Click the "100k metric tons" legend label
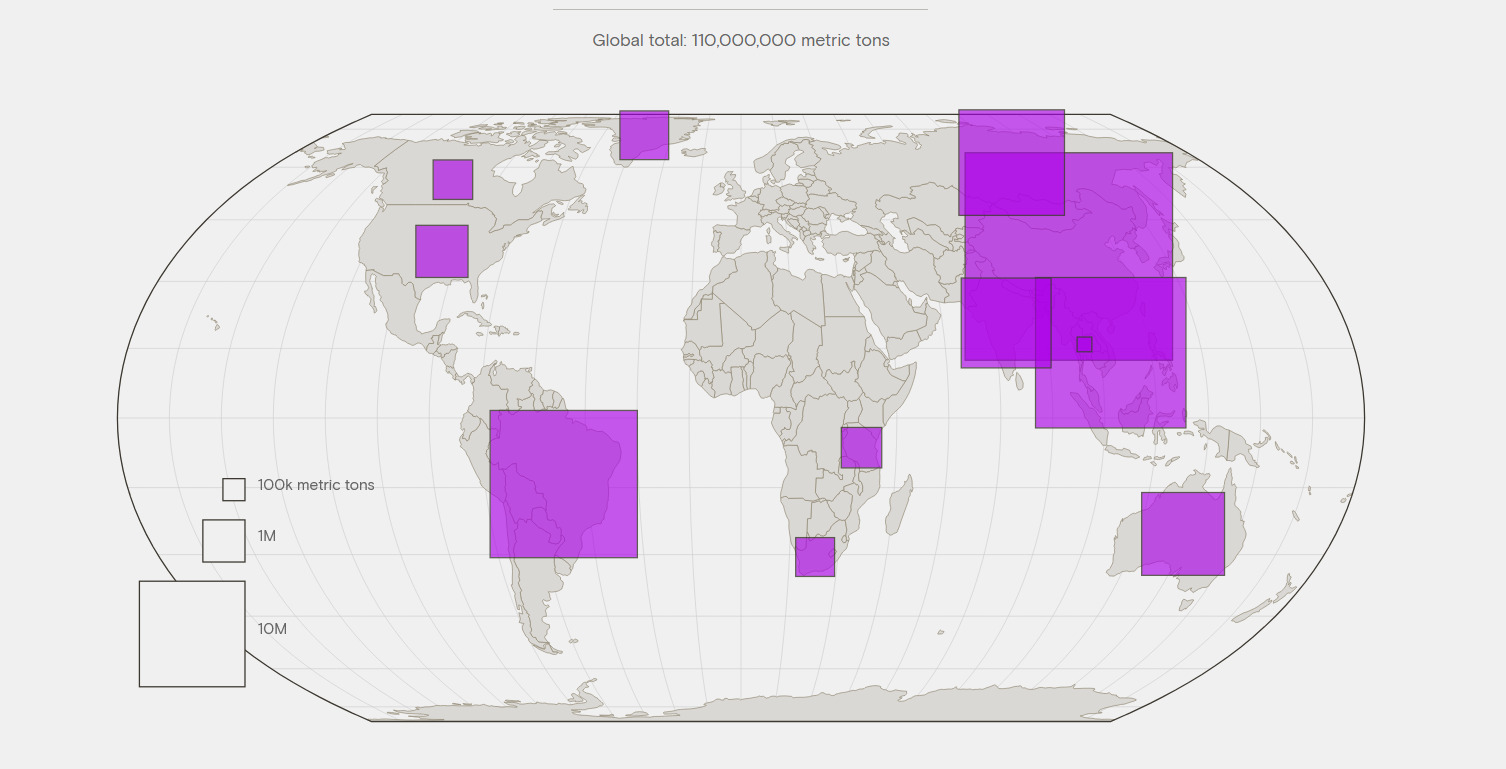Screen dimensions: 1506x769 pos(316,485)
